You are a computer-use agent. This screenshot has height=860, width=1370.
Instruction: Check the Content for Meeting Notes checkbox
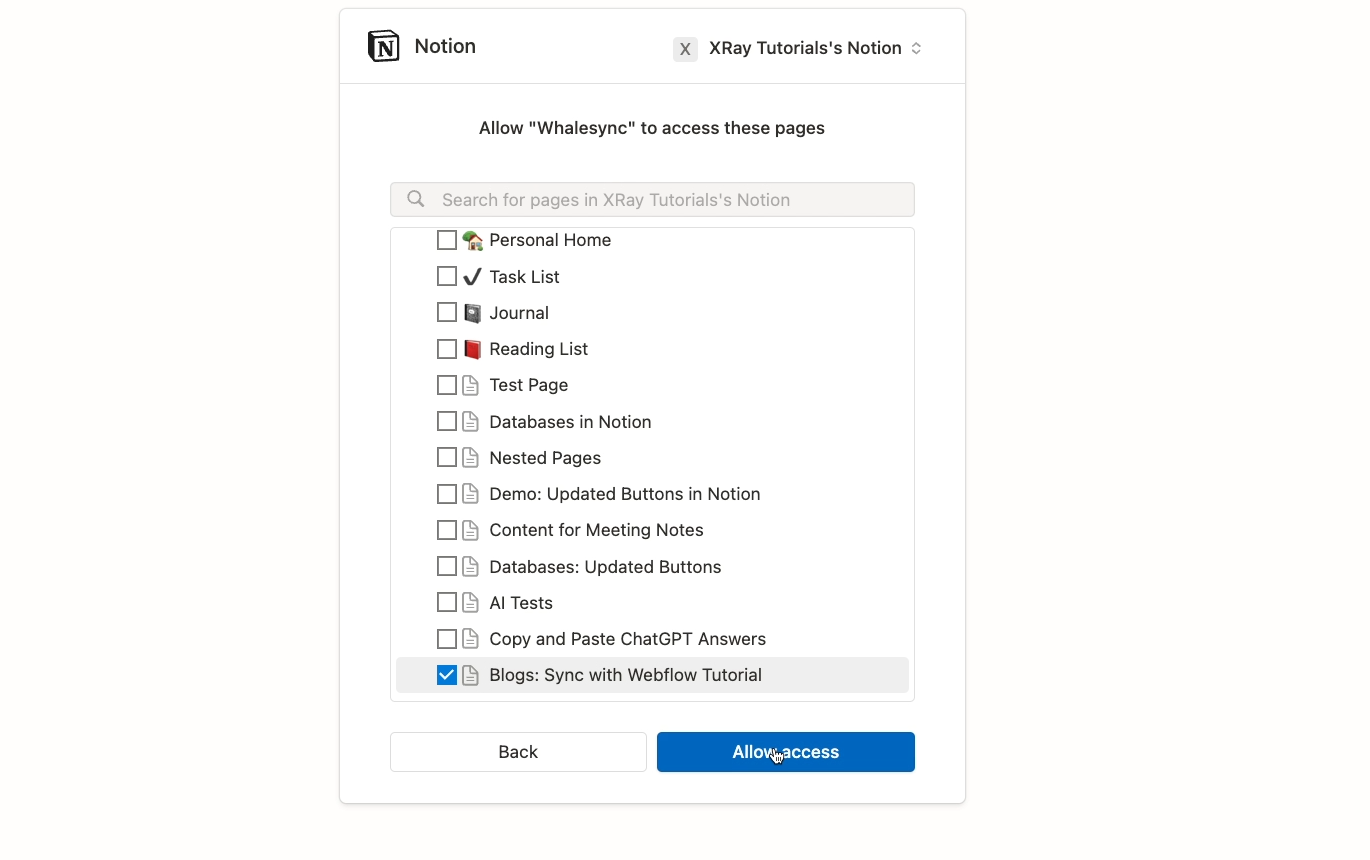coord(447,530)
